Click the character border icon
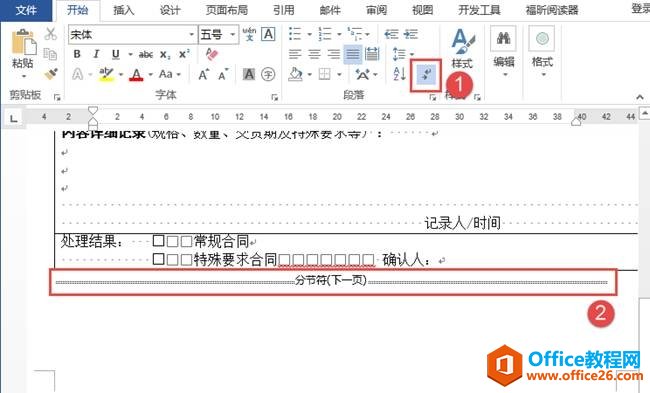 coord(268,34)
